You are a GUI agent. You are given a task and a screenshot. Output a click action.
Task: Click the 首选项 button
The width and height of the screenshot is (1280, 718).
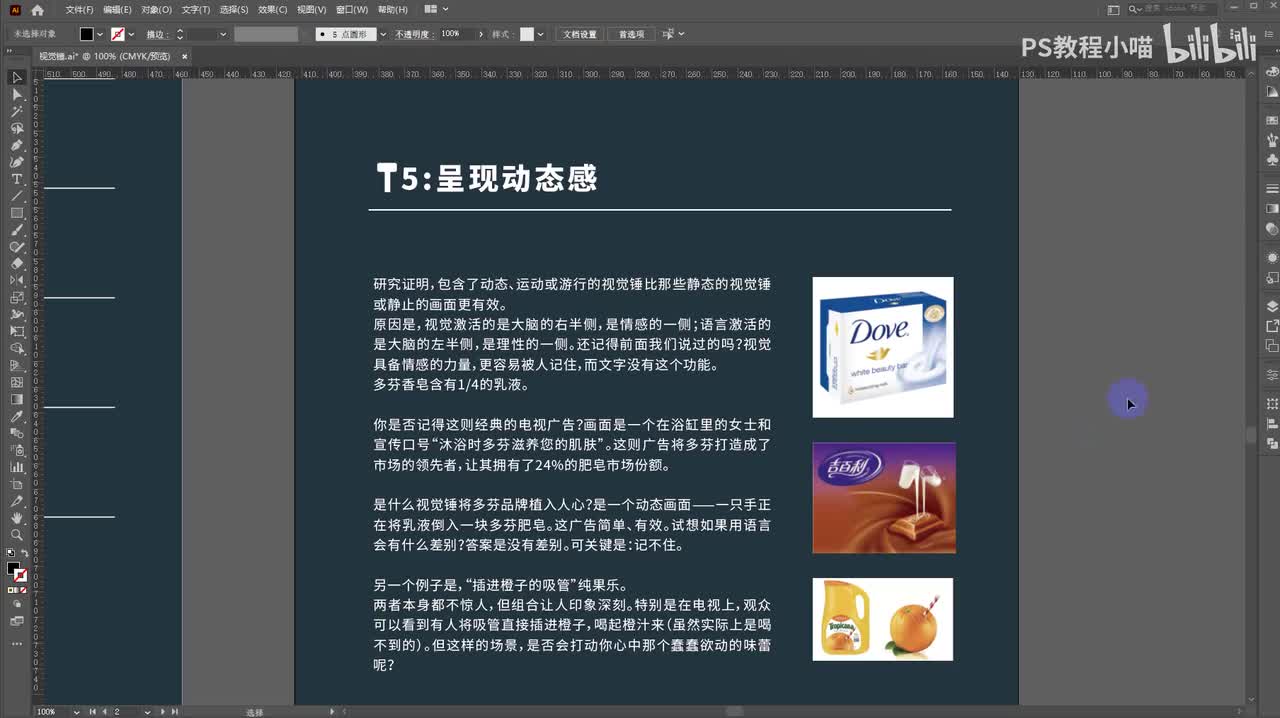631,34
